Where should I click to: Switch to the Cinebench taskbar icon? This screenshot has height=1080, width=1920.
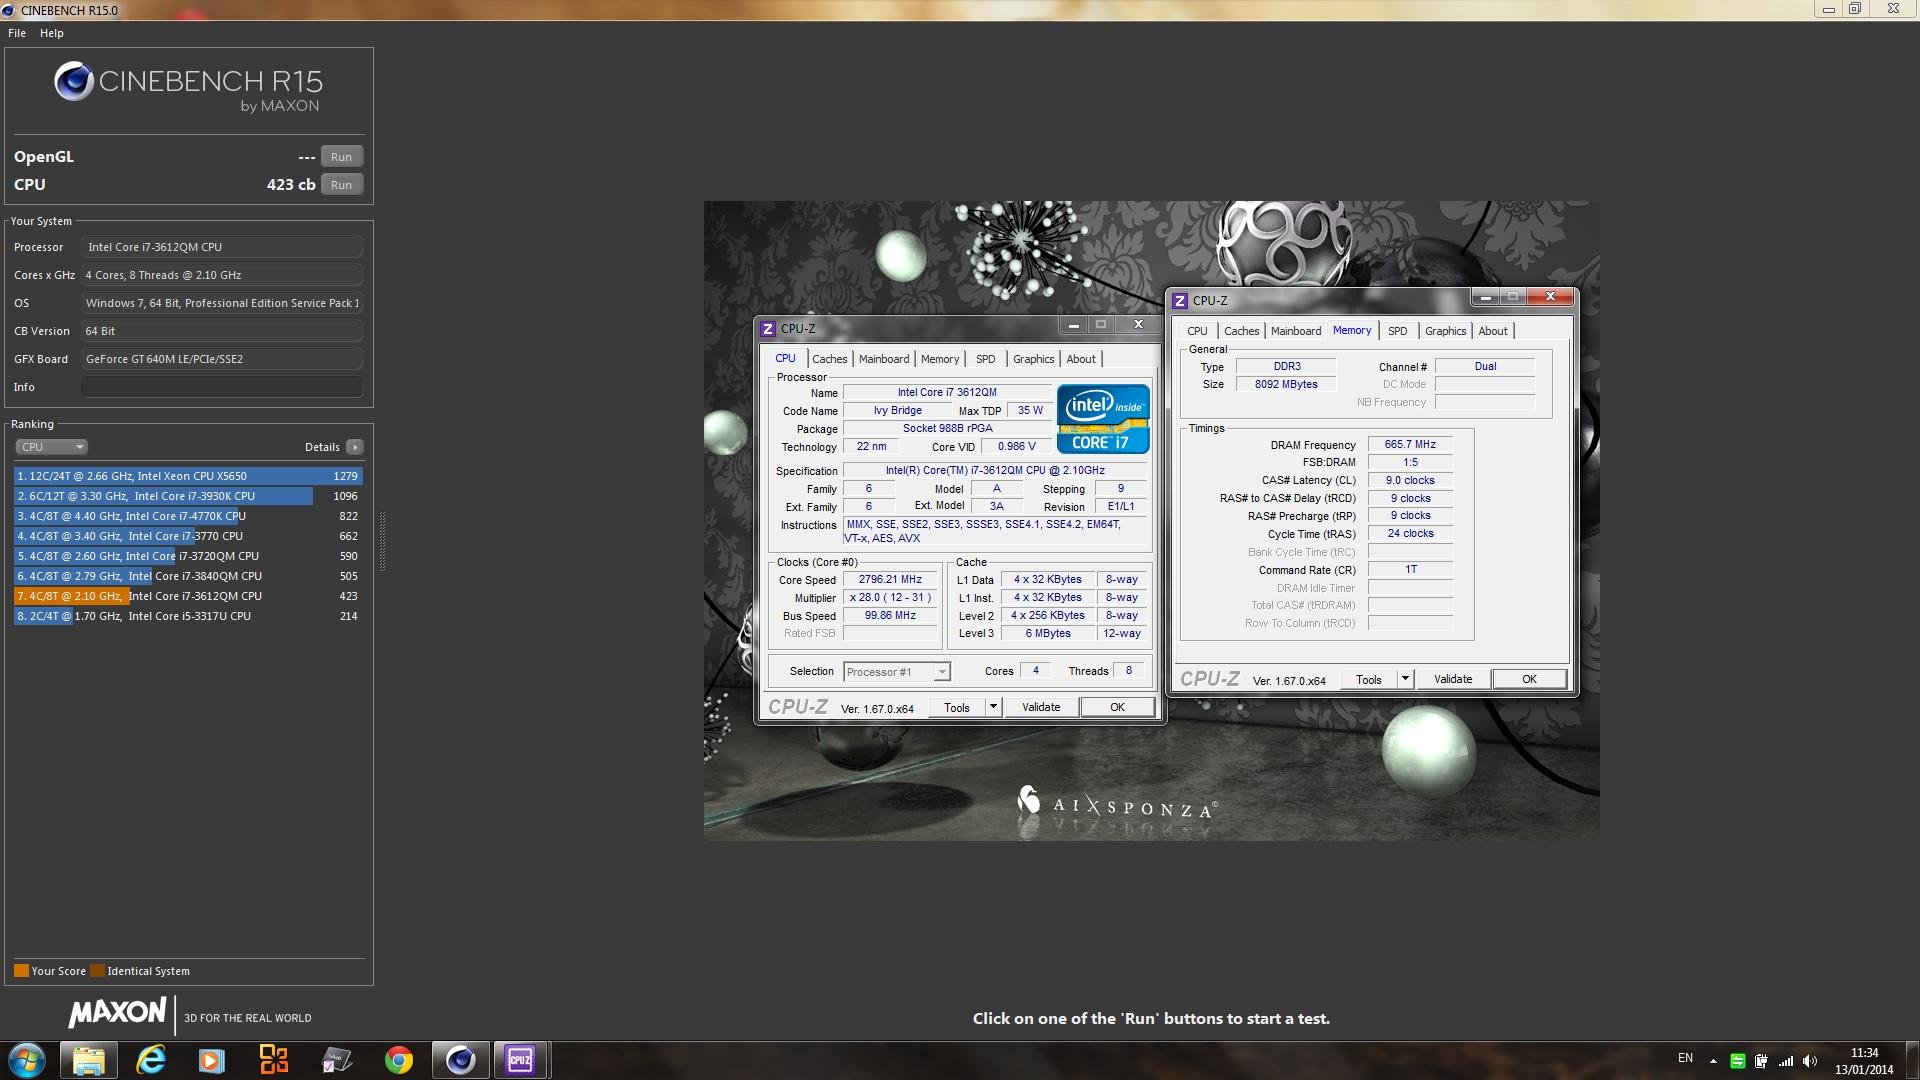click(x=460, y=1060)
